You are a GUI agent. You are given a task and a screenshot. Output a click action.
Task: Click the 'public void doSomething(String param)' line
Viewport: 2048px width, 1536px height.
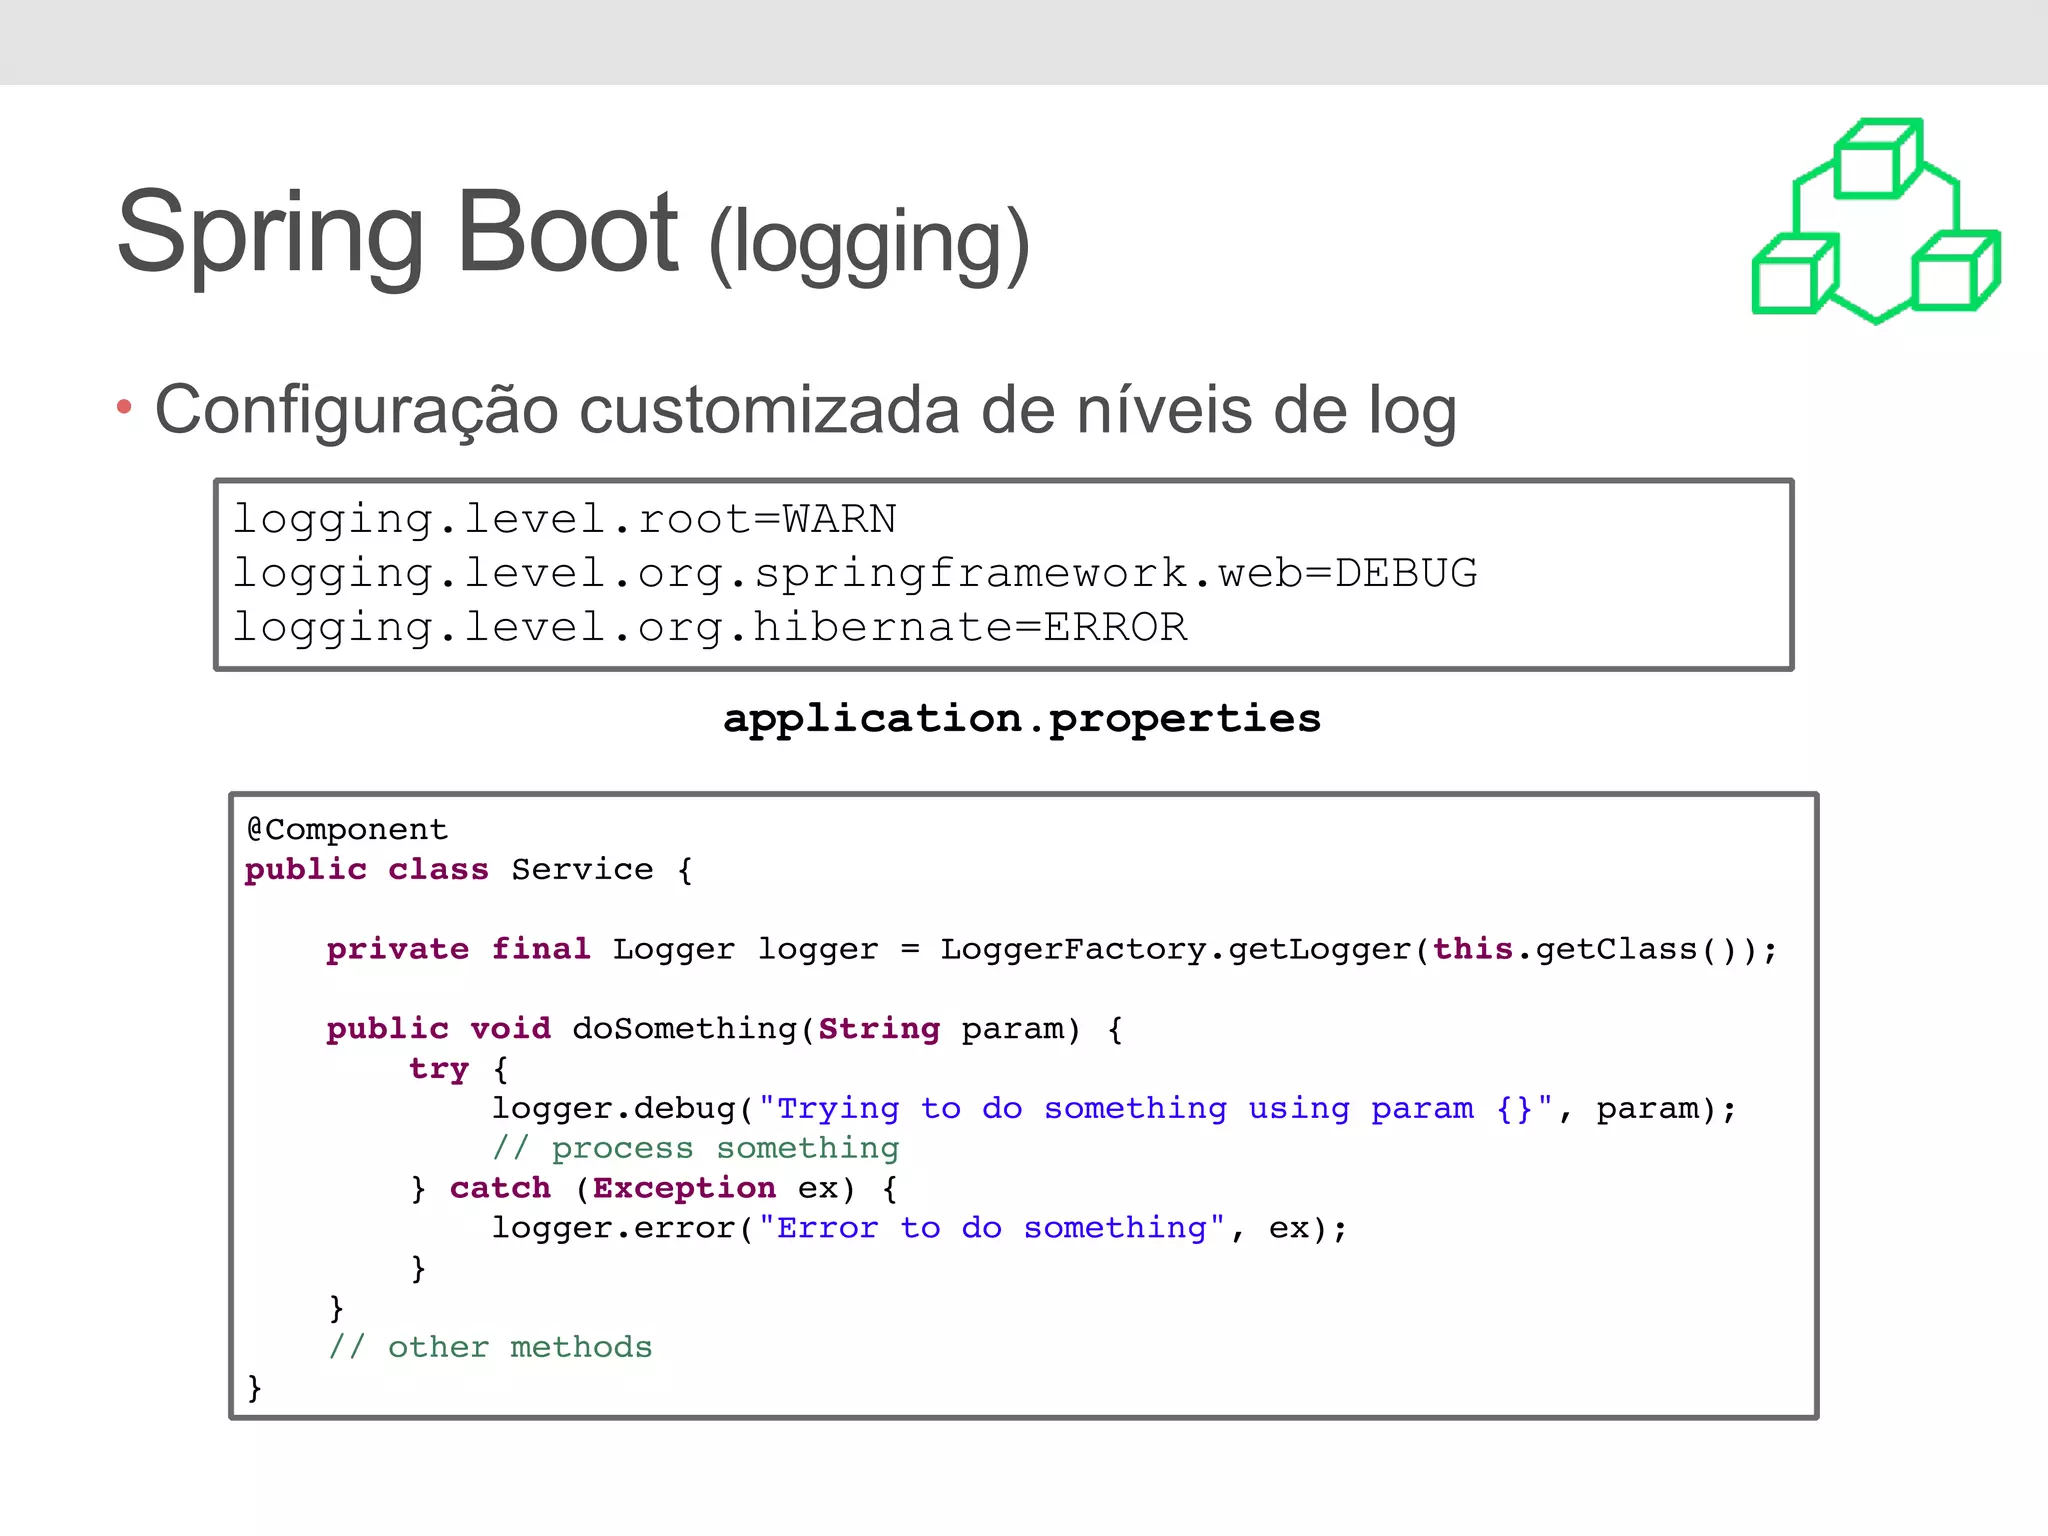725,1029
